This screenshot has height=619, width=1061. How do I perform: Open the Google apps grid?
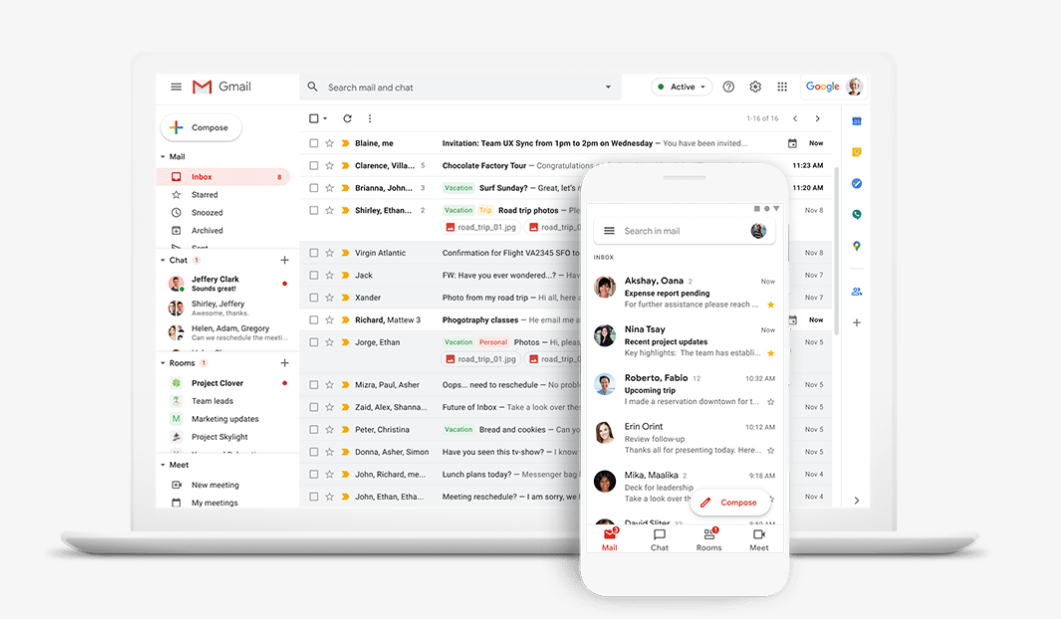(x=782, y=87)
